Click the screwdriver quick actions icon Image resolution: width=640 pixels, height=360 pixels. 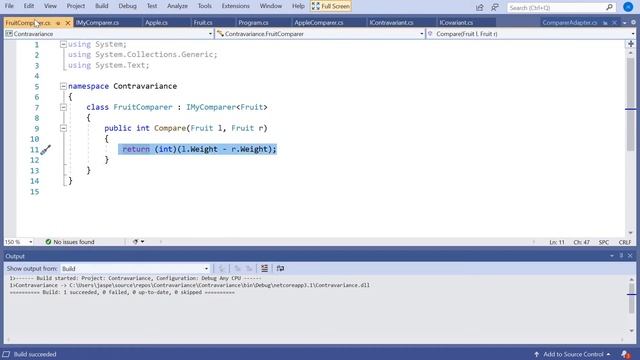point(45,150)
